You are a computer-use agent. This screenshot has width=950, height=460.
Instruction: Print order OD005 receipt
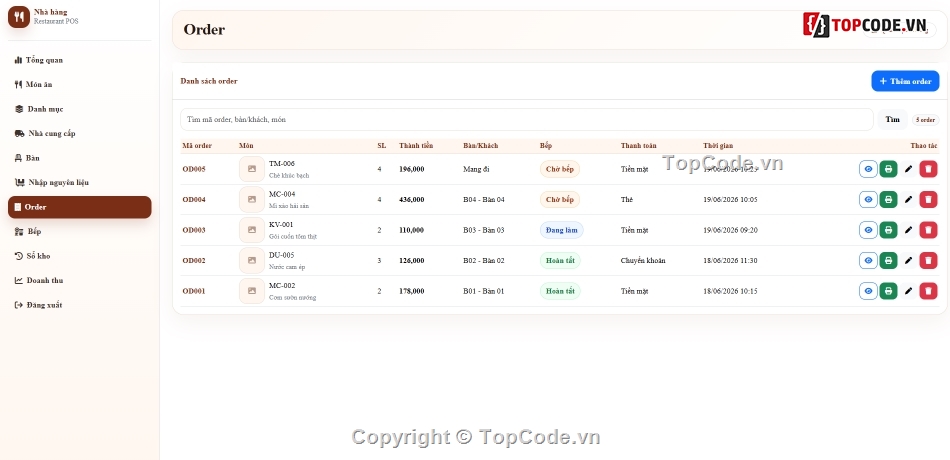pyautogui.click(x=888, y=169)
